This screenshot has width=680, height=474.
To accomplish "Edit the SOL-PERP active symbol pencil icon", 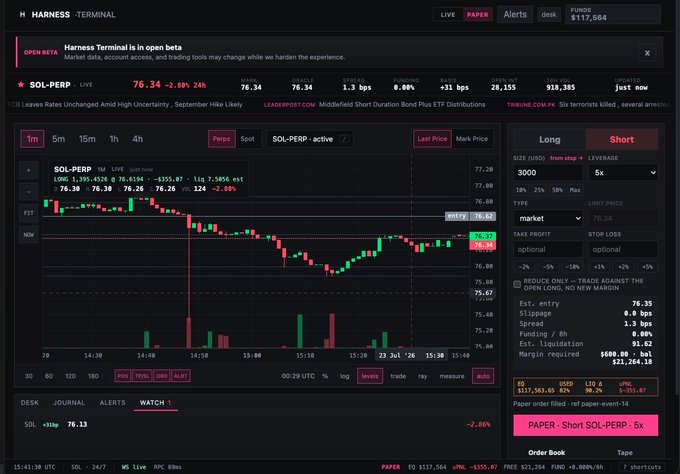I will 344,139.
